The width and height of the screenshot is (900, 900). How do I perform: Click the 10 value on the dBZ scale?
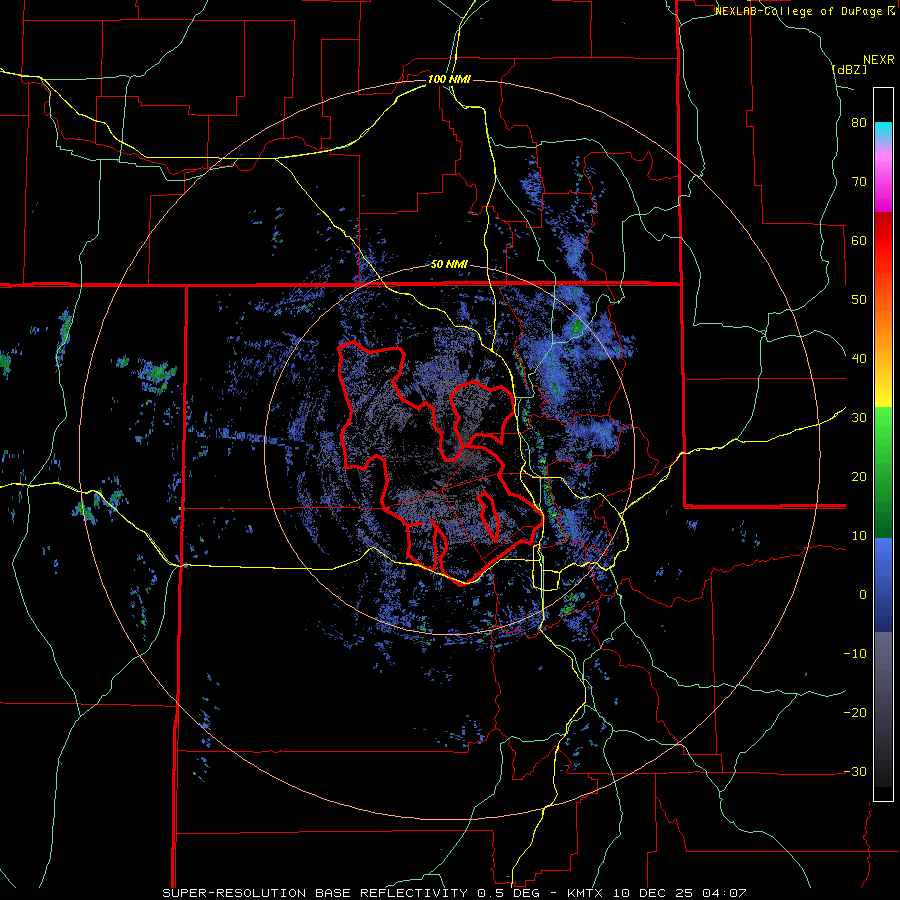pos(859,536)
